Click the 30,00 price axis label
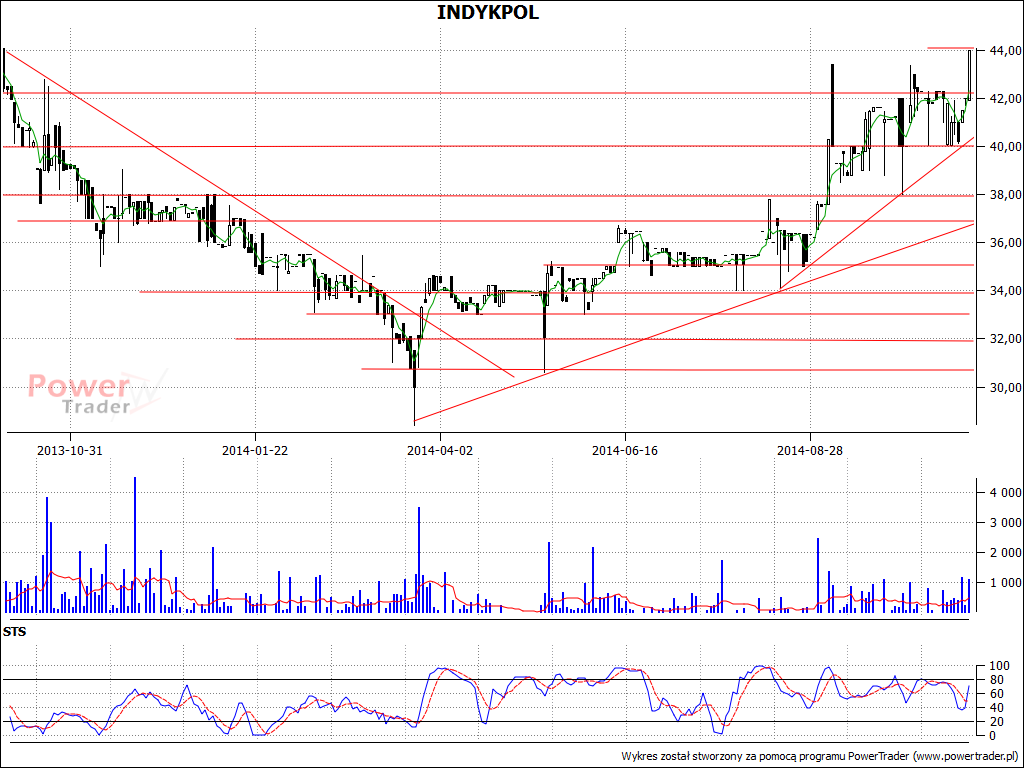 pos(1005,387)
